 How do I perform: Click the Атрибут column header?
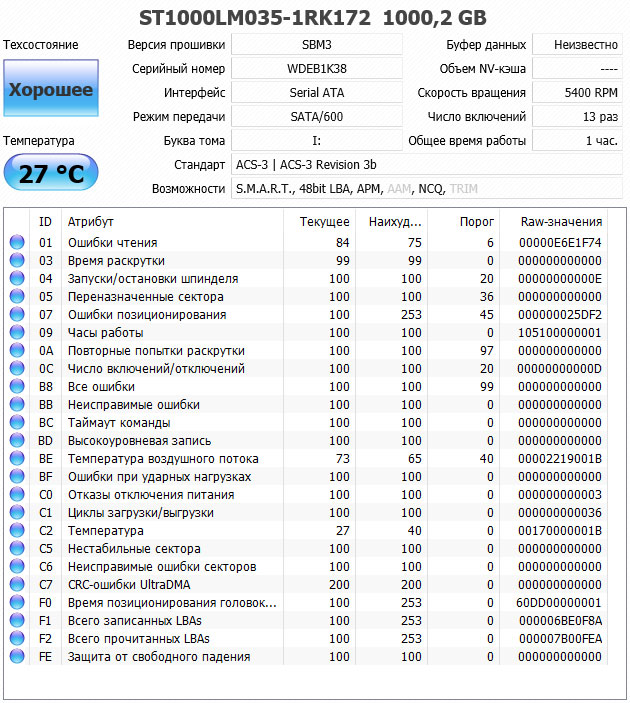coord(172,221)
